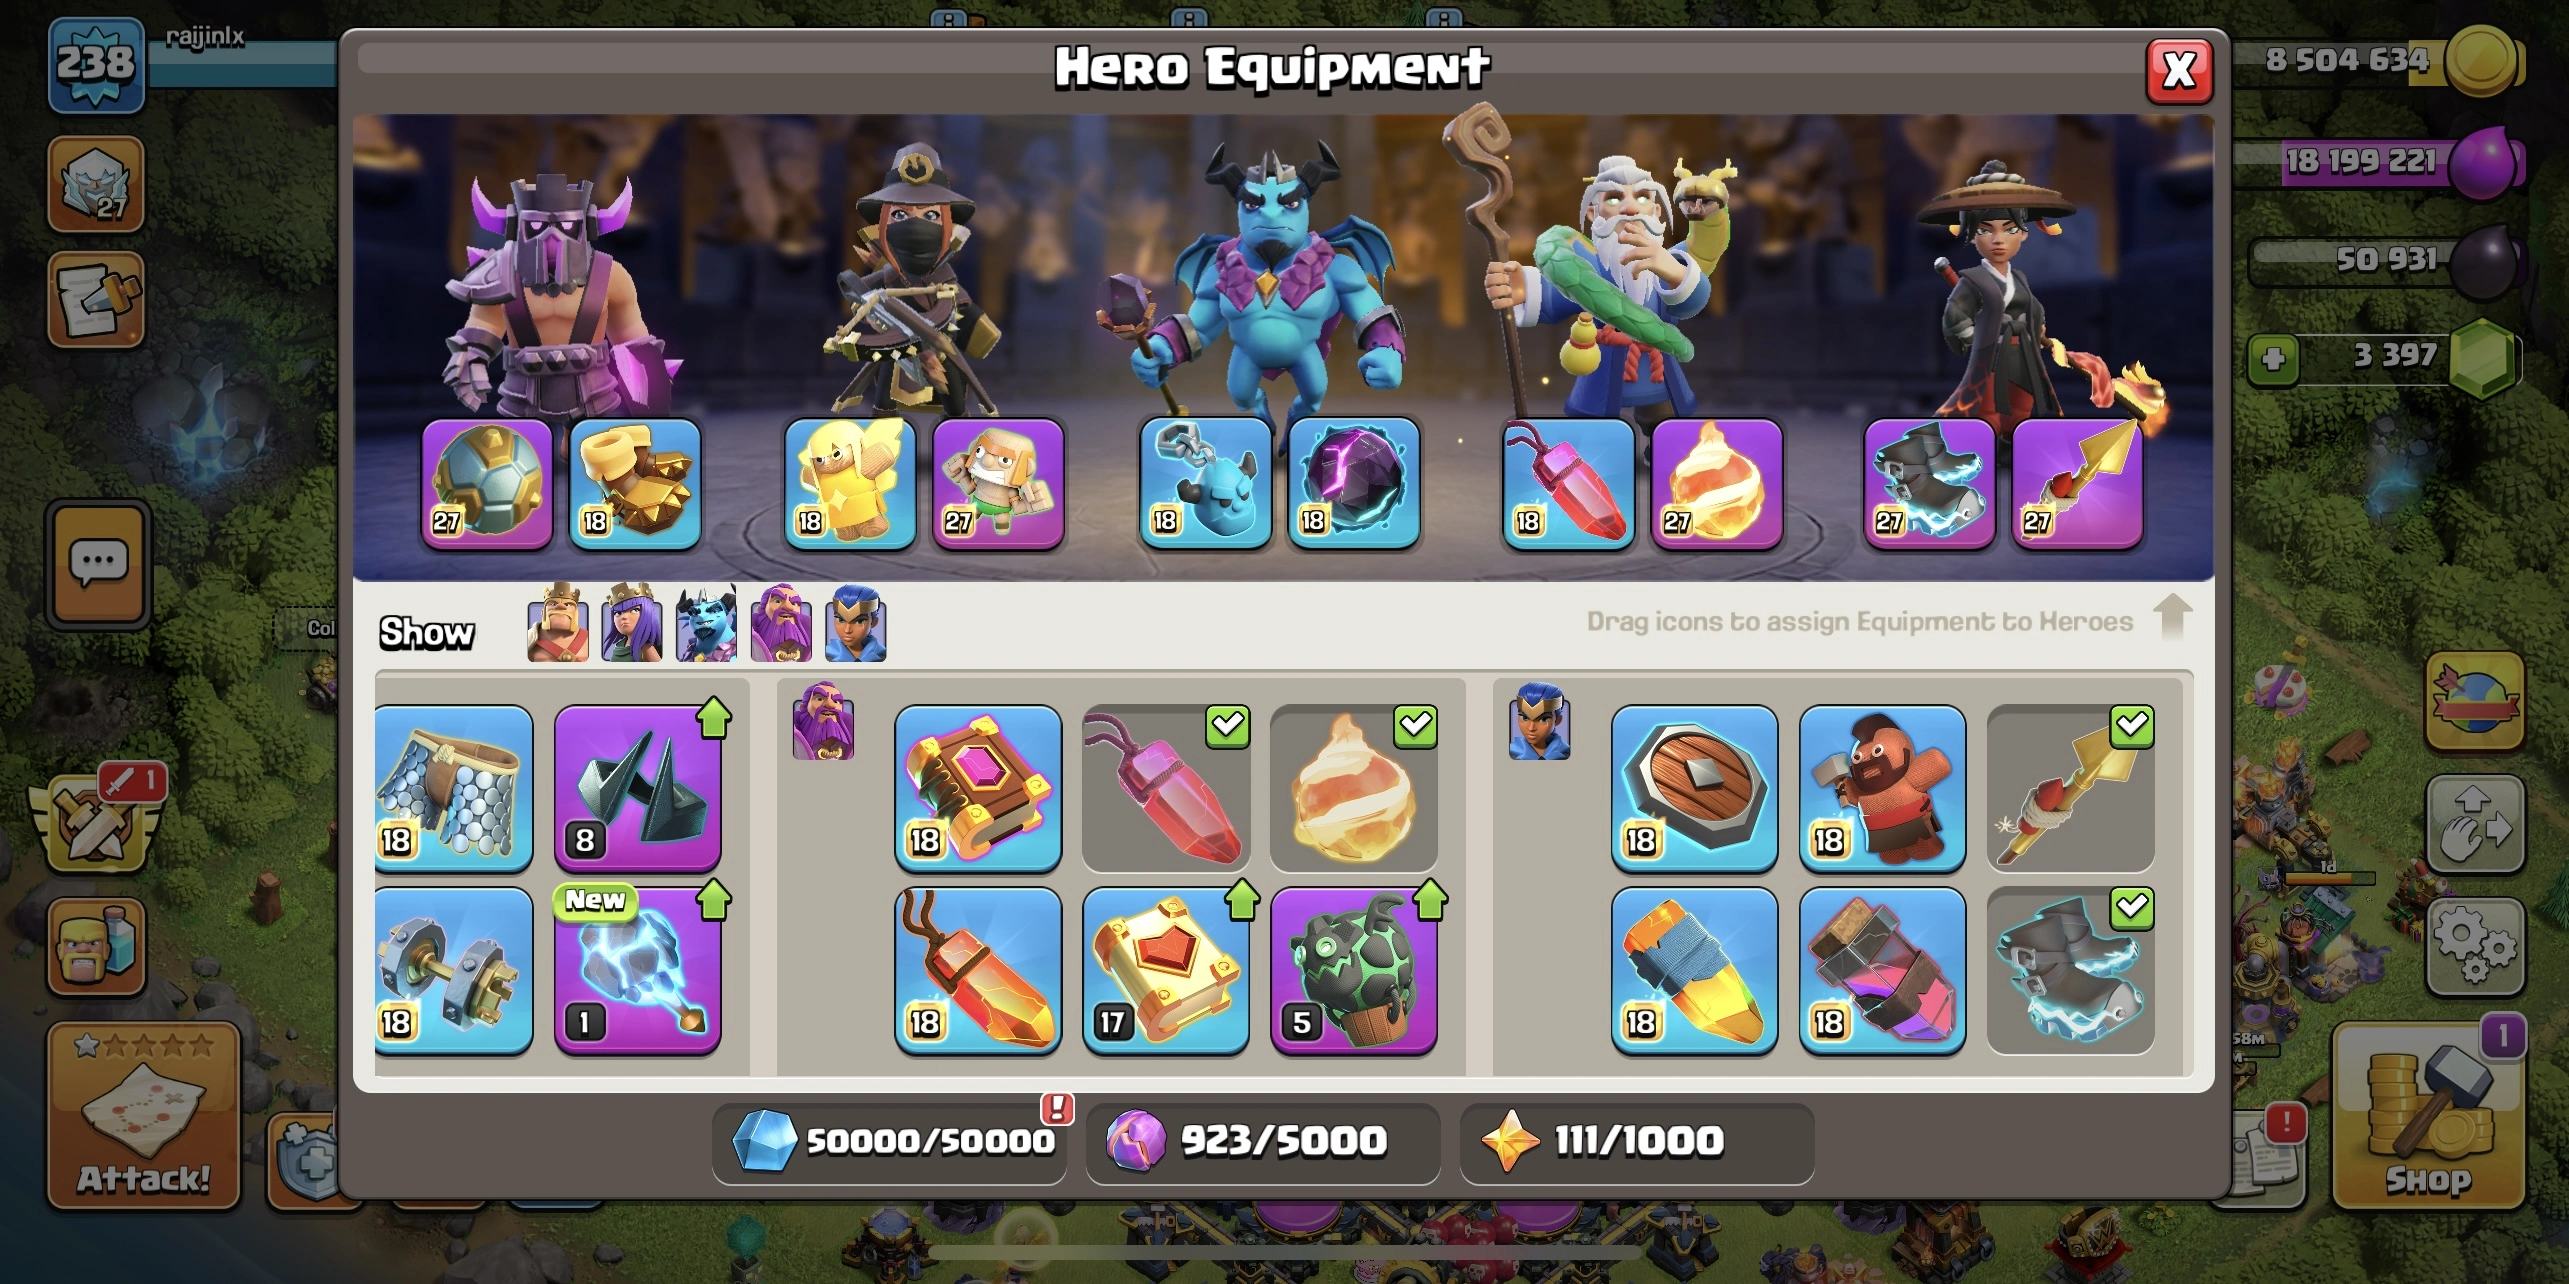Filter equipment by Barbarian King

(557, 623)
